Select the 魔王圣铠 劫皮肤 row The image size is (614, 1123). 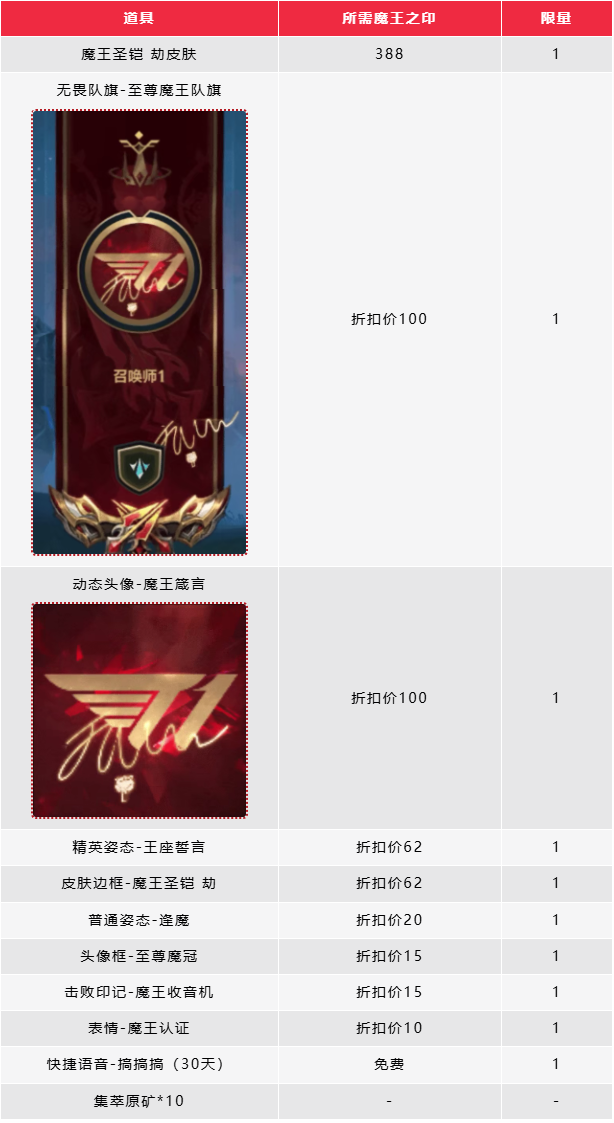[306, 54]
